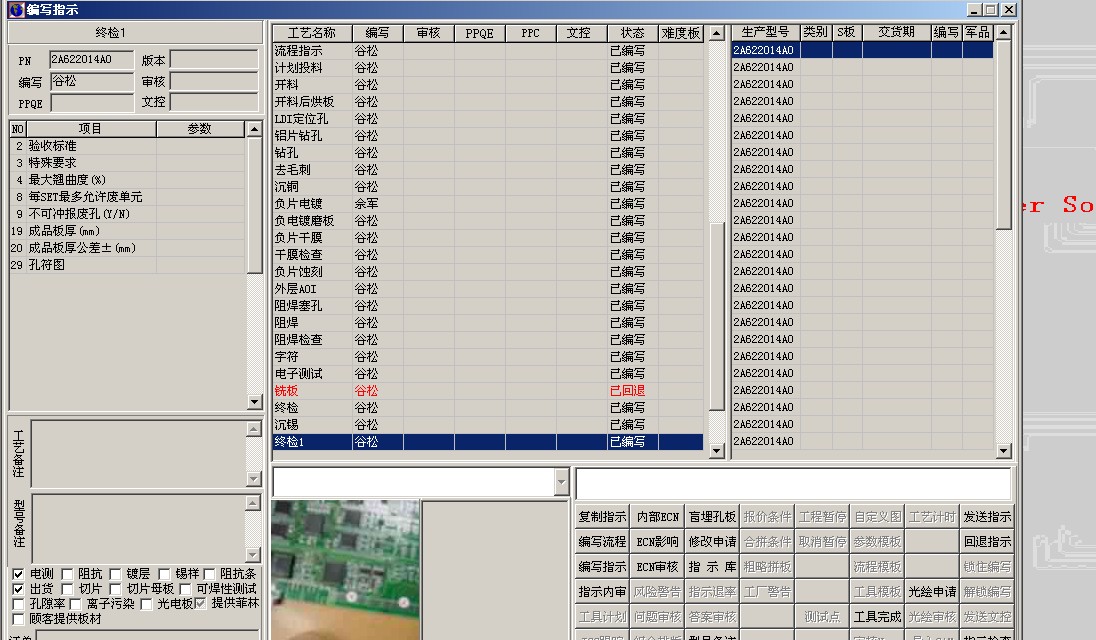Sort by the 工艺名称 column header
Viewport: 1096px width, 640px height.
pyautogui.click(x=312, y=33)
